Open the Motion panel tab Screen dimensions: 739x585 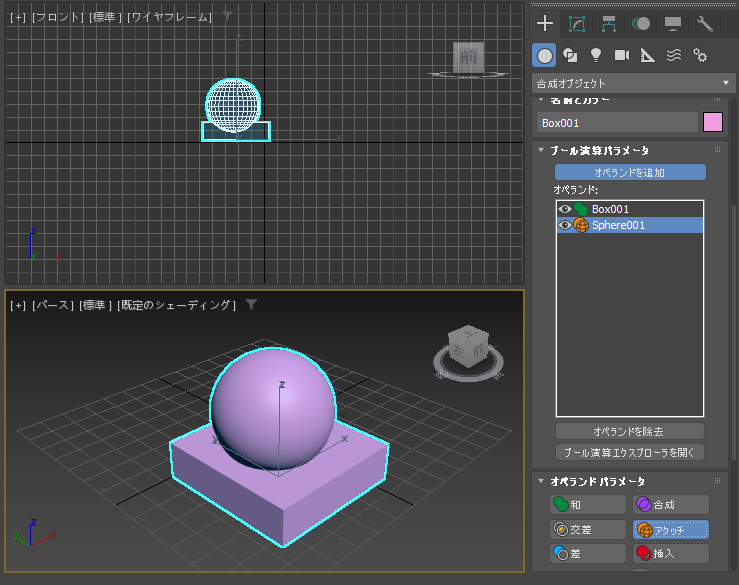pyautogui.click(x=641, y=23)
